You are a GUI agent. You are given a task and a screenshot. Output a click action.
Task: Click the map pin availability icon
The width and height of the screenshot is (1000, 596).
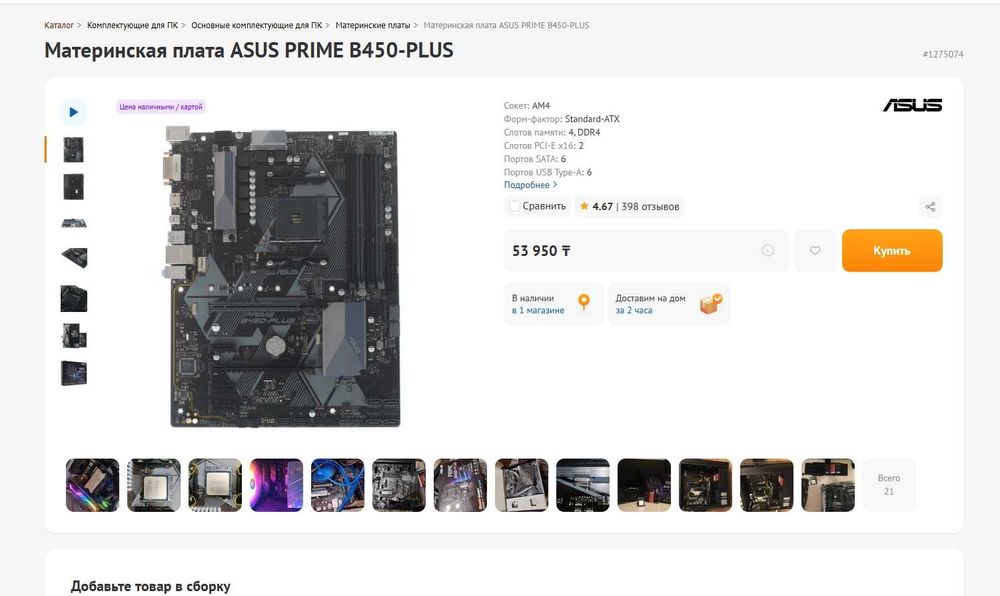coord(584,302)
